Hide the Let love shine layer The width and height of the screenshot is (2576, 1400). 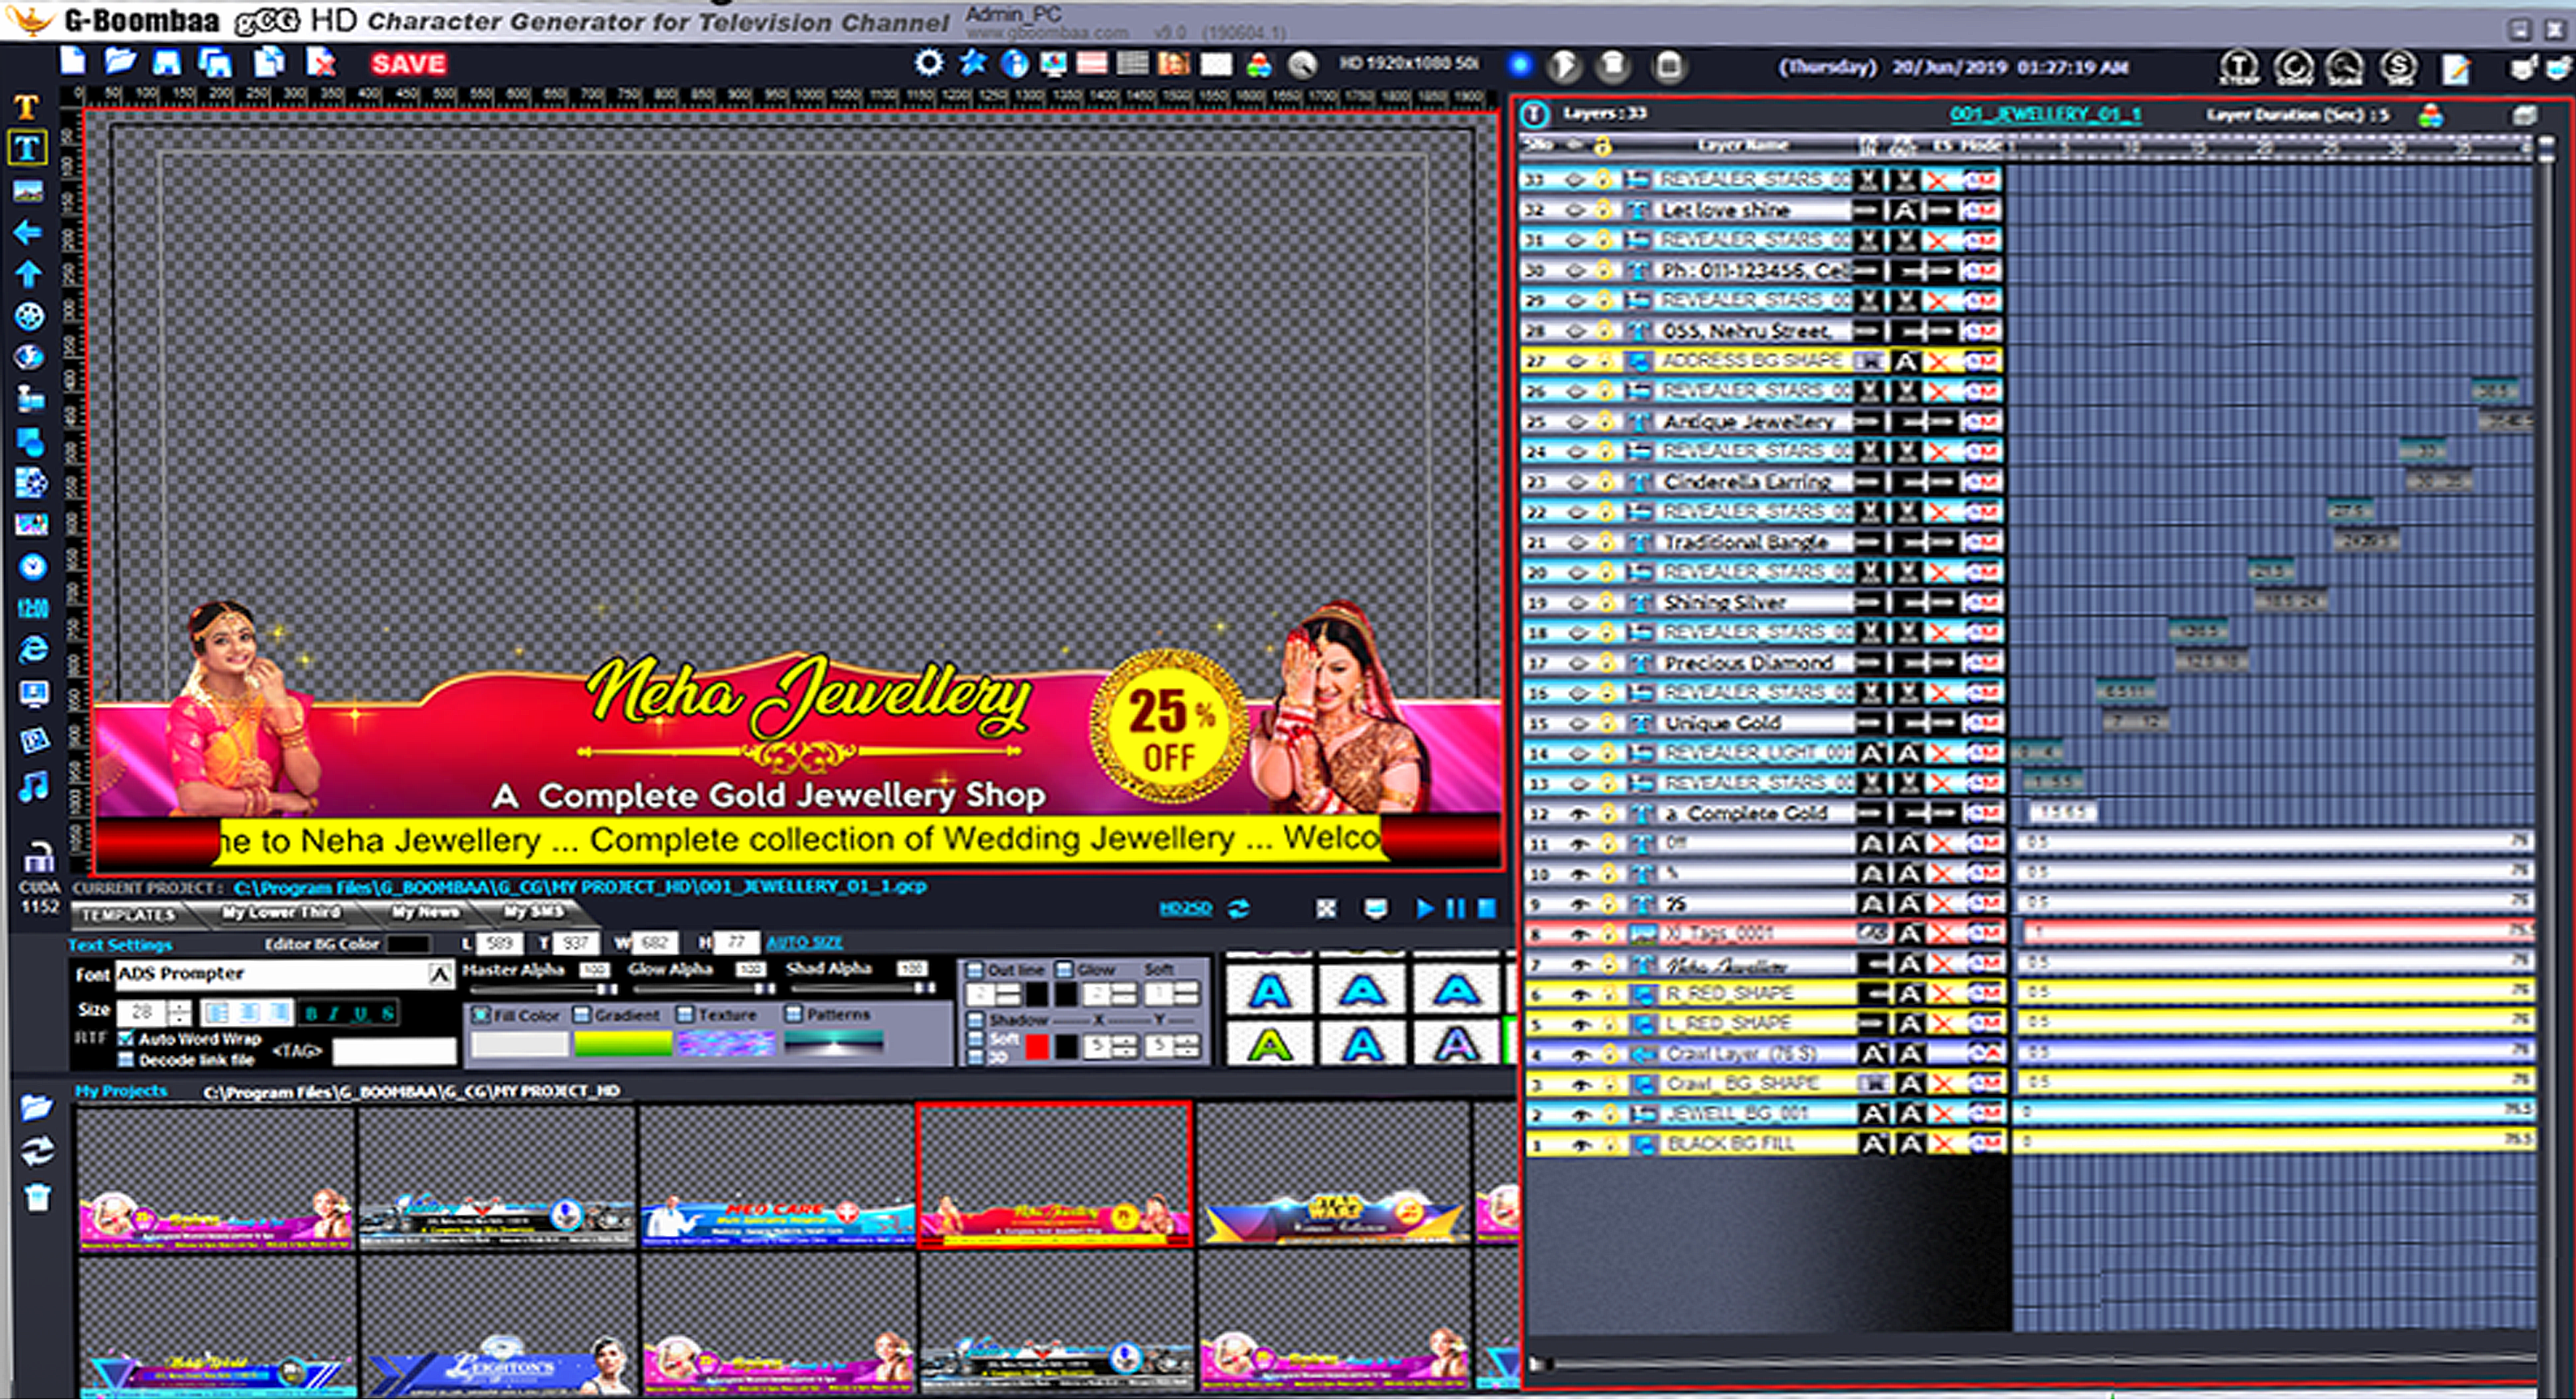(1575, 211)
